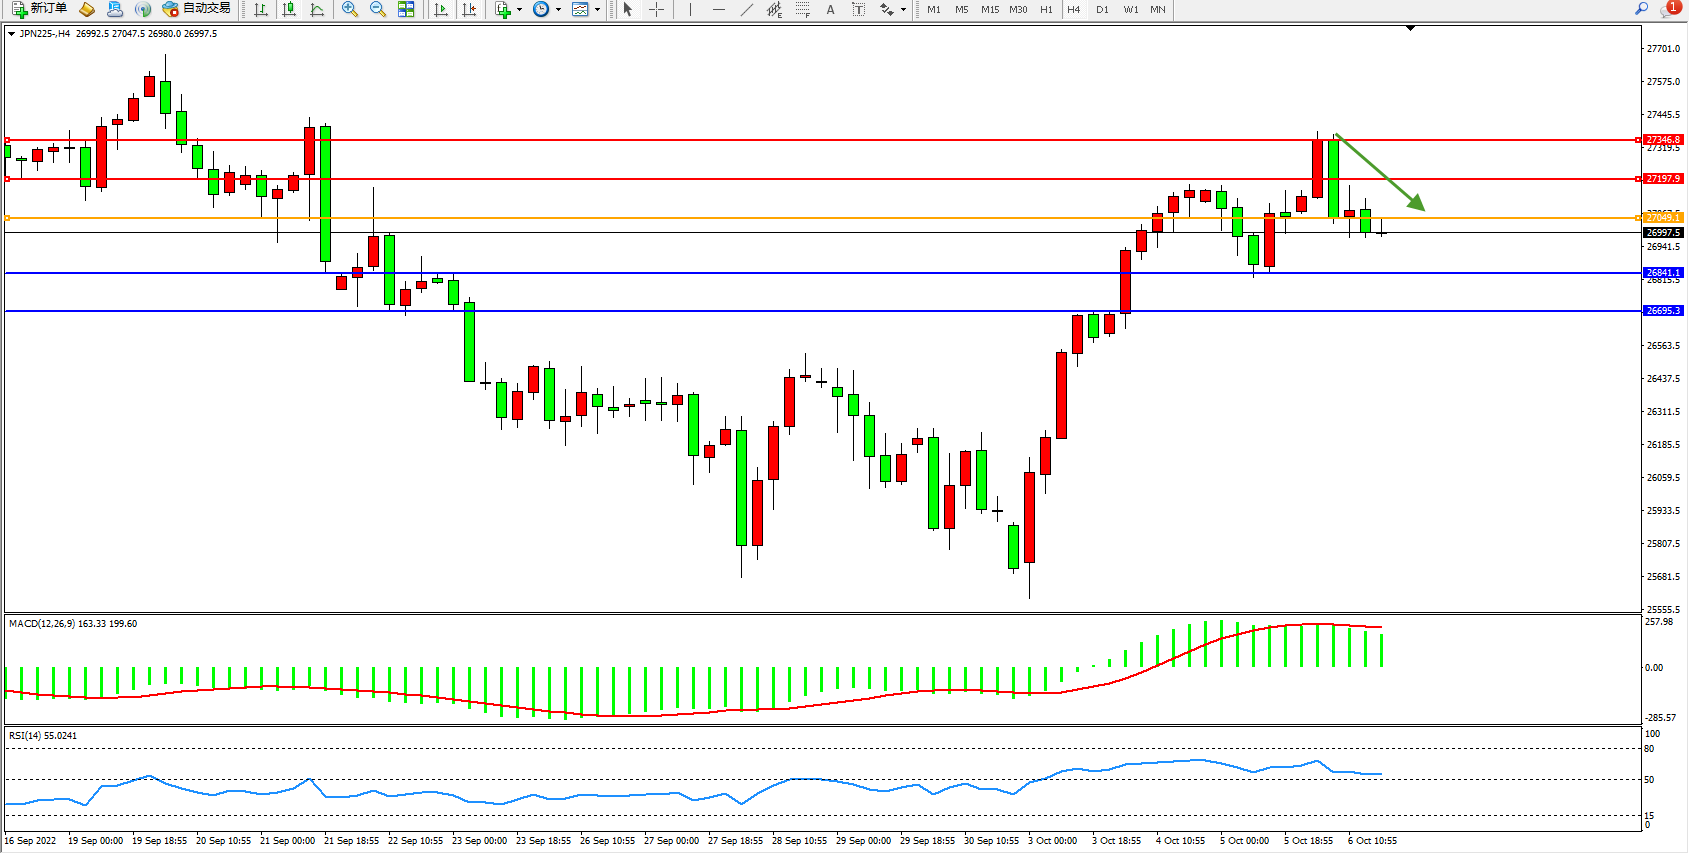Toggle AutoTrading (自动交易) button
1689x854 pixels.
(197, 9)
